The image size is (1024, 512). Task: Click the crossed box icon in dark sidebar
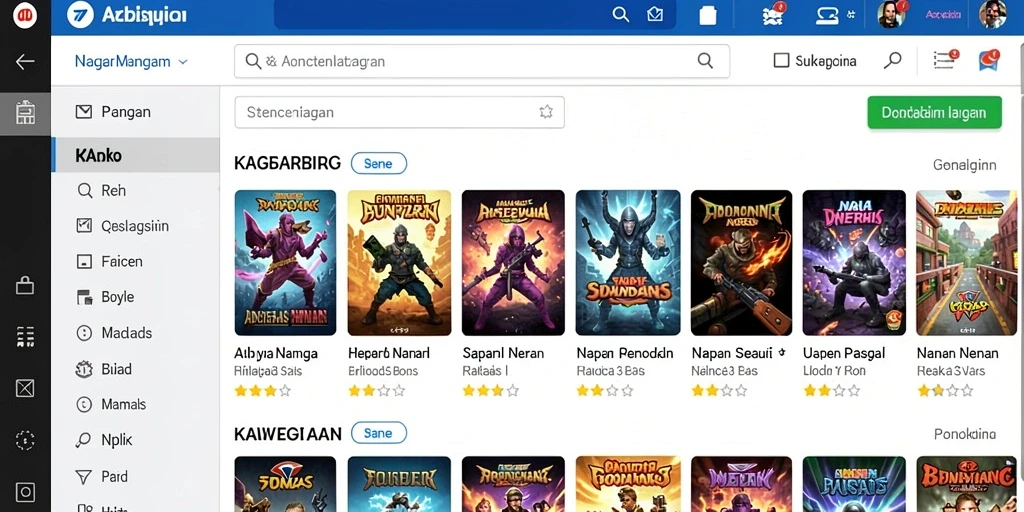pyautogui.click(x=25, y=389)
